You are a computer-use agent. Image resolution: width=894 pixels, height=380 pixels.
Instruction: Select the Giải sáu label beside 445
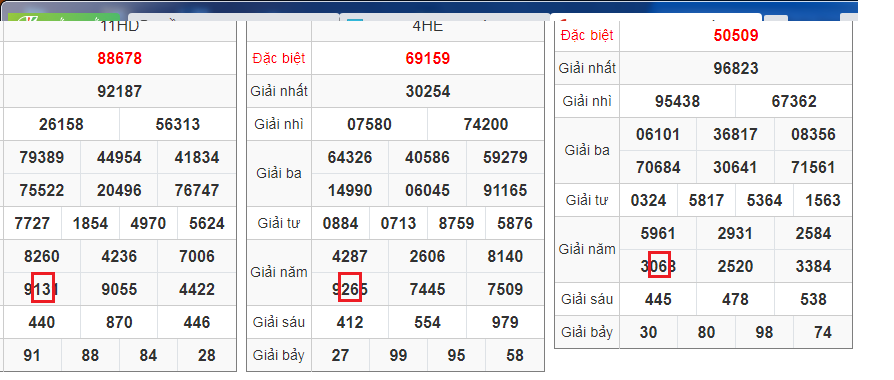pos(587,300)
